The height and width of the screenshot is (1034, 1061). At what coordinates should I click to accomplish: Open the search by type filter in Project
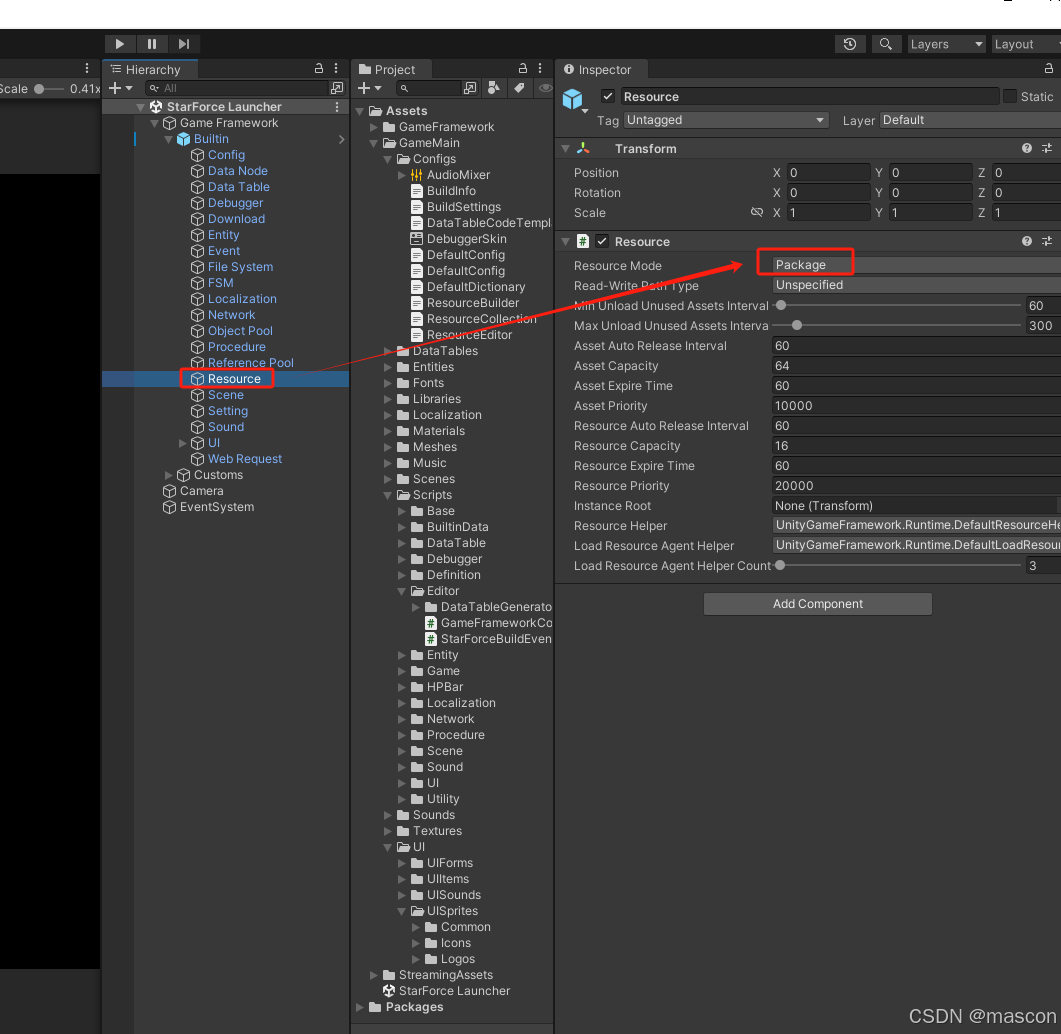coord(494,88)
